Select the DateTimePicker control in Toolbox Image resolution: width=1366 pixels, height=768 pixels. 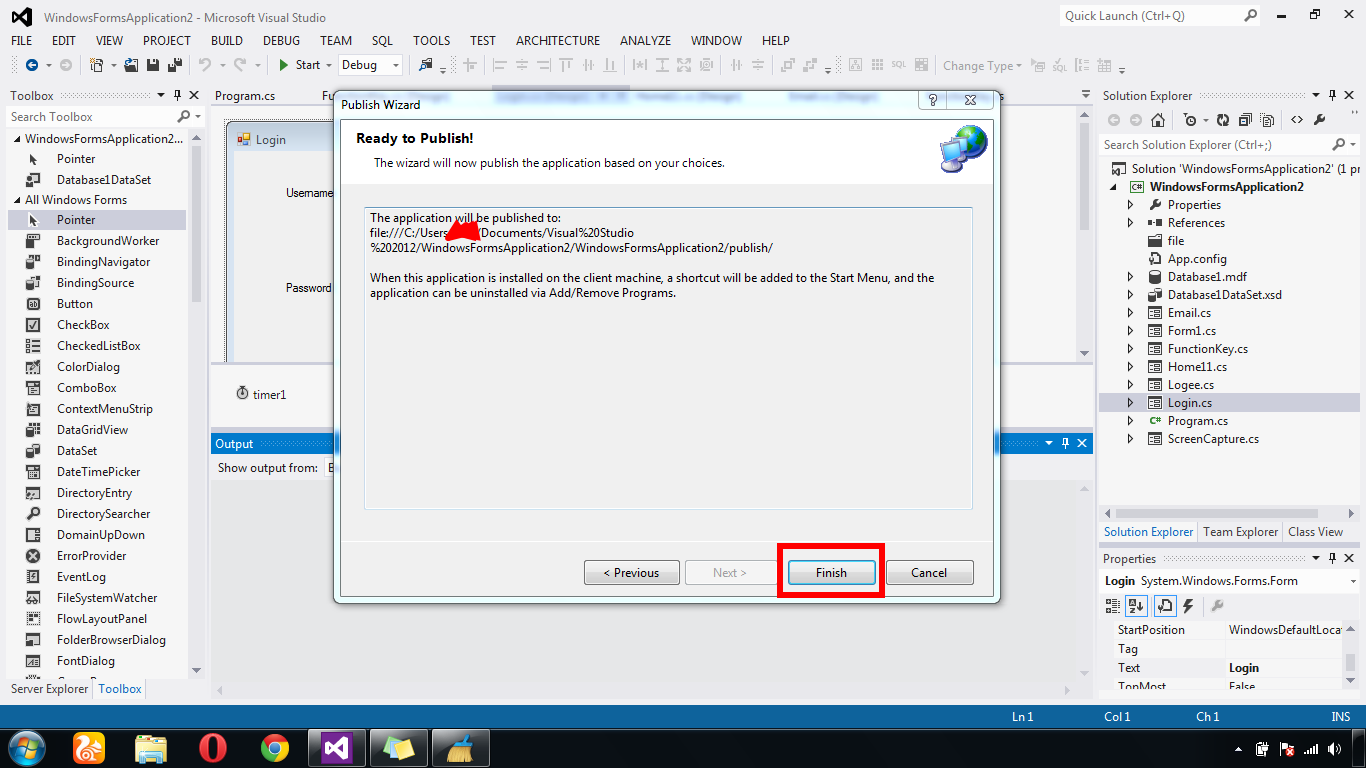tap(98, 472)
